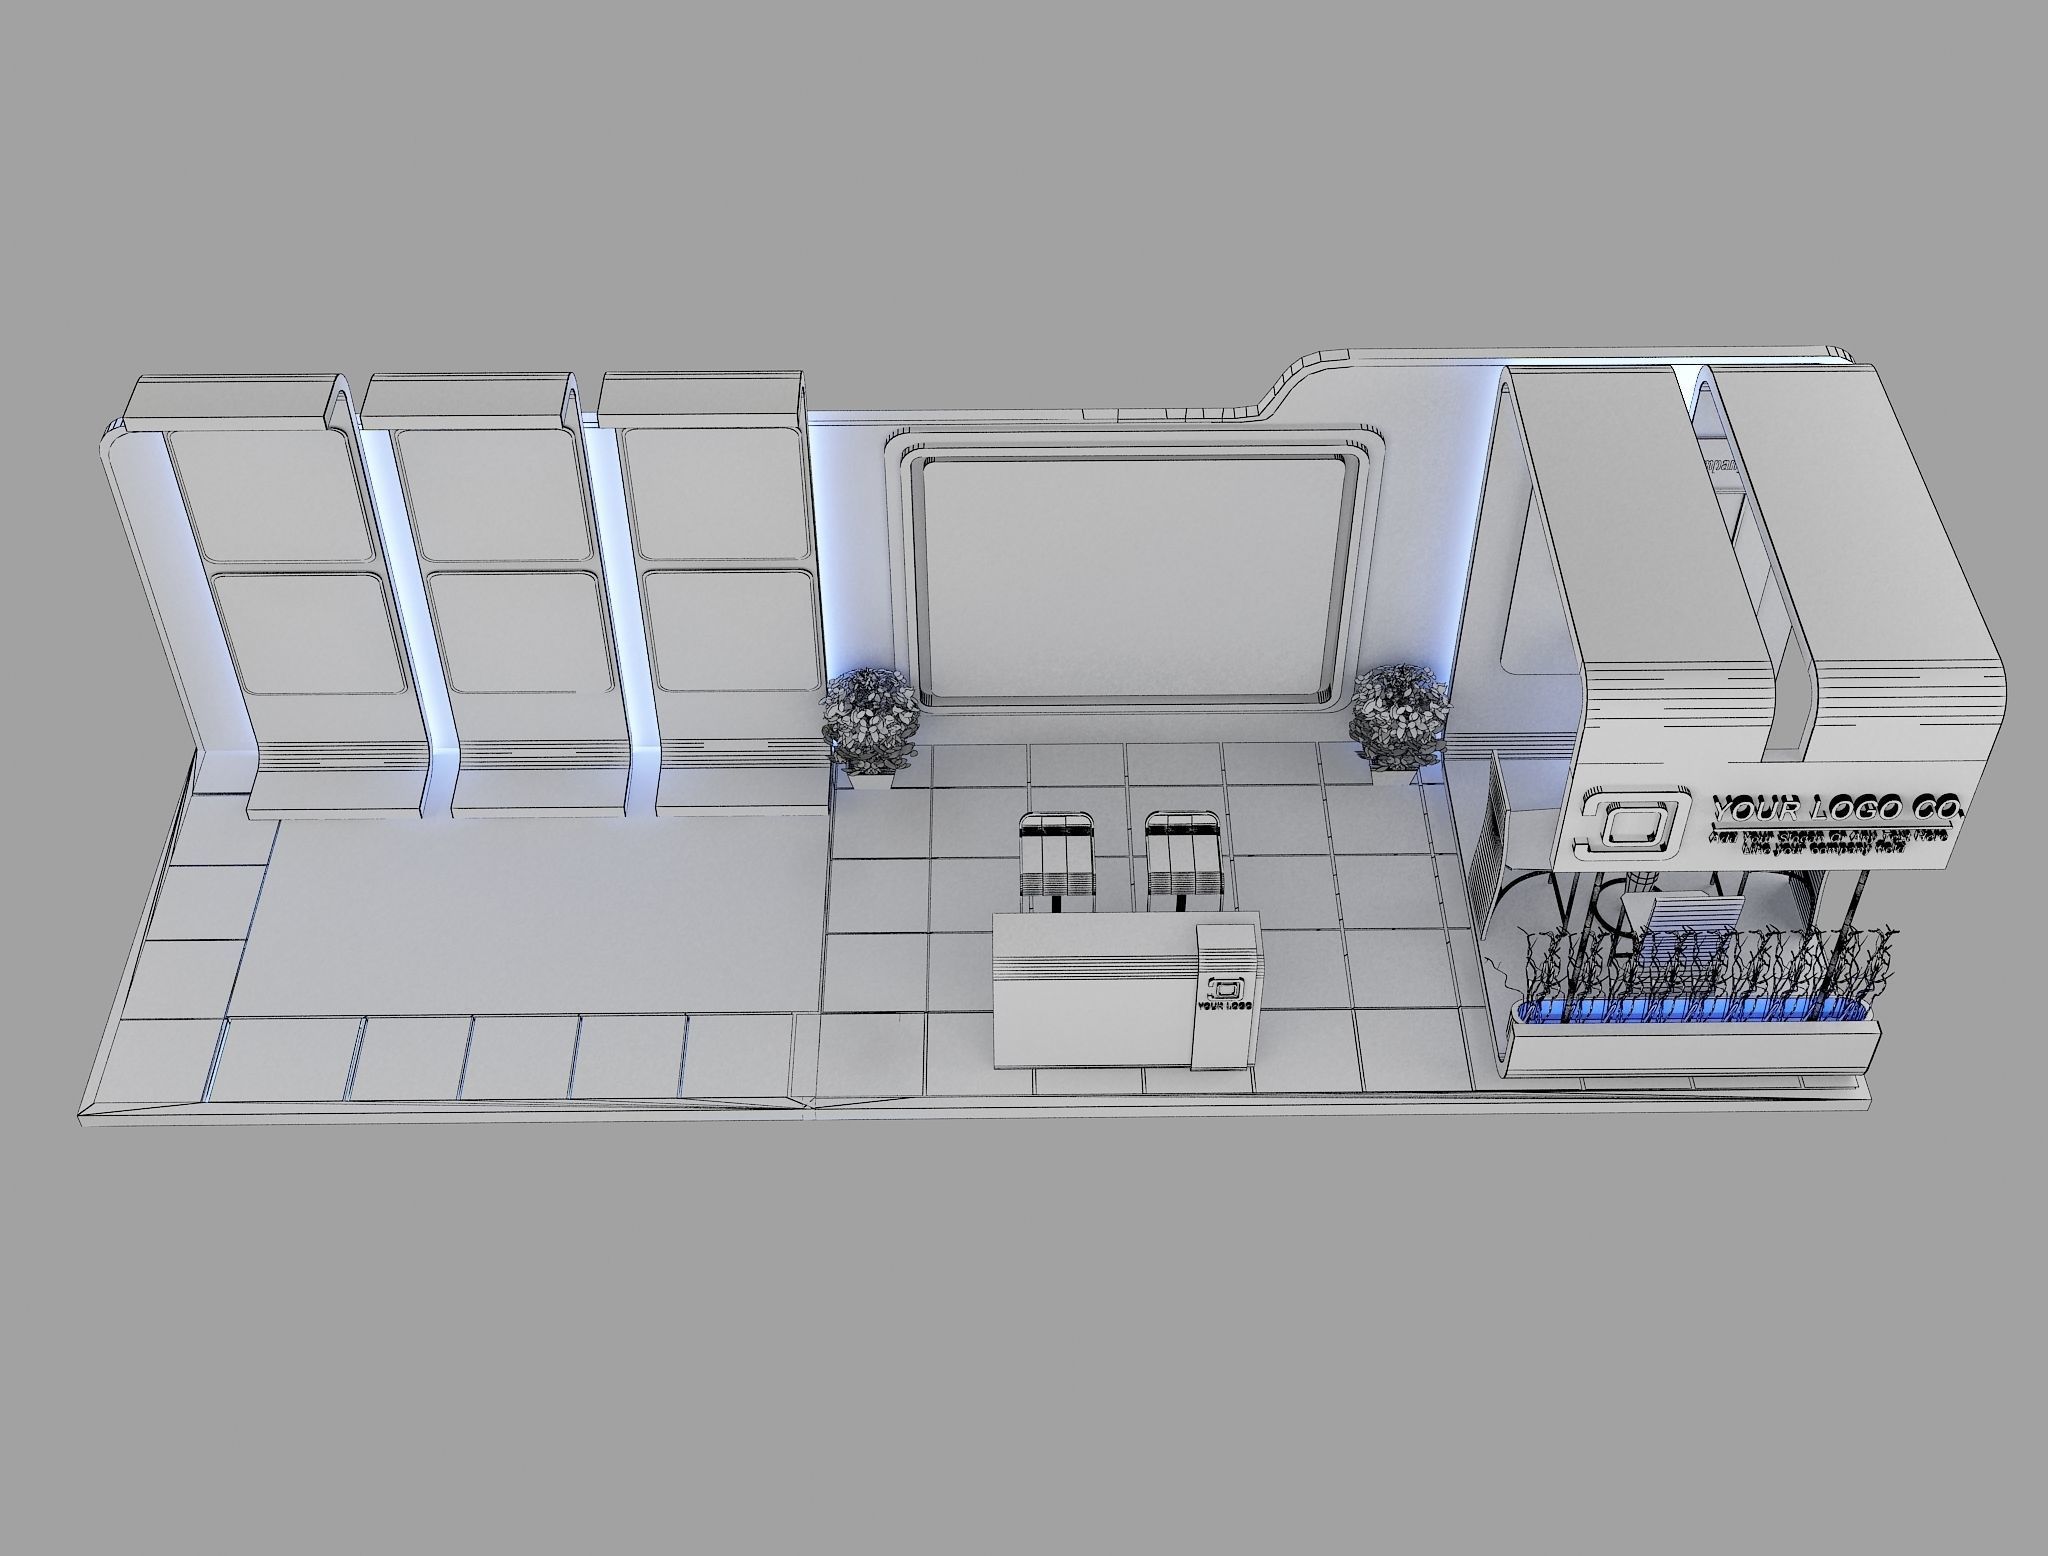Click the "YOUR LOGO CO." sign text
2048x1556 pixels.
tap(1837, 807)
